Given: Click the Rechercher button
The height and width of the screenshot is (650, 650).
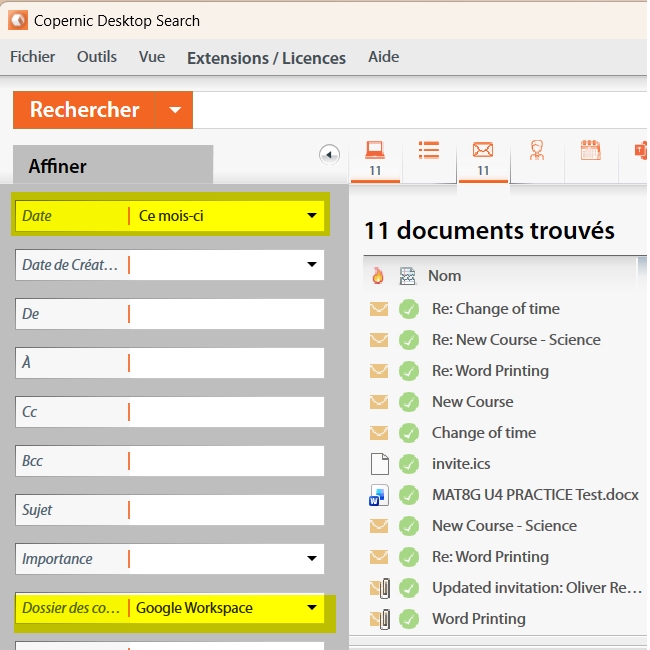Looking at the screenshot, I should 85,110.
